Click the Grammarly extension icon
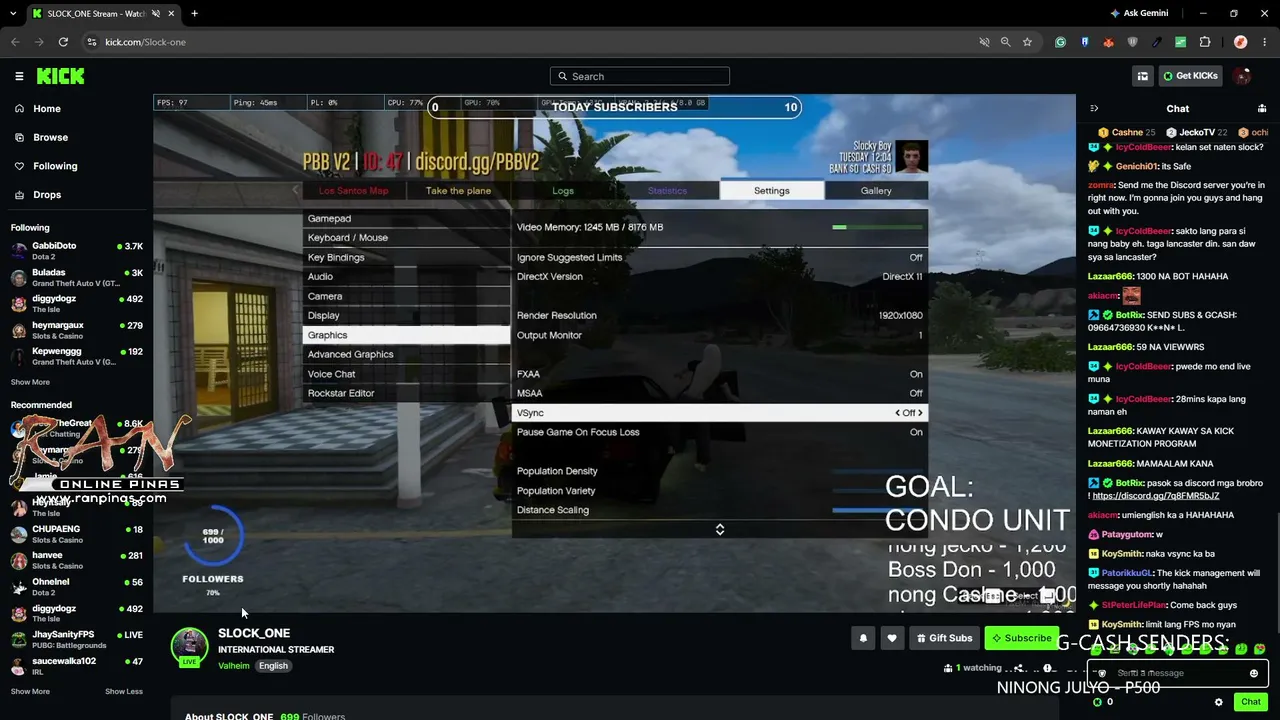Screen dimensions: 1280x720 click(x=1061, y=42)
